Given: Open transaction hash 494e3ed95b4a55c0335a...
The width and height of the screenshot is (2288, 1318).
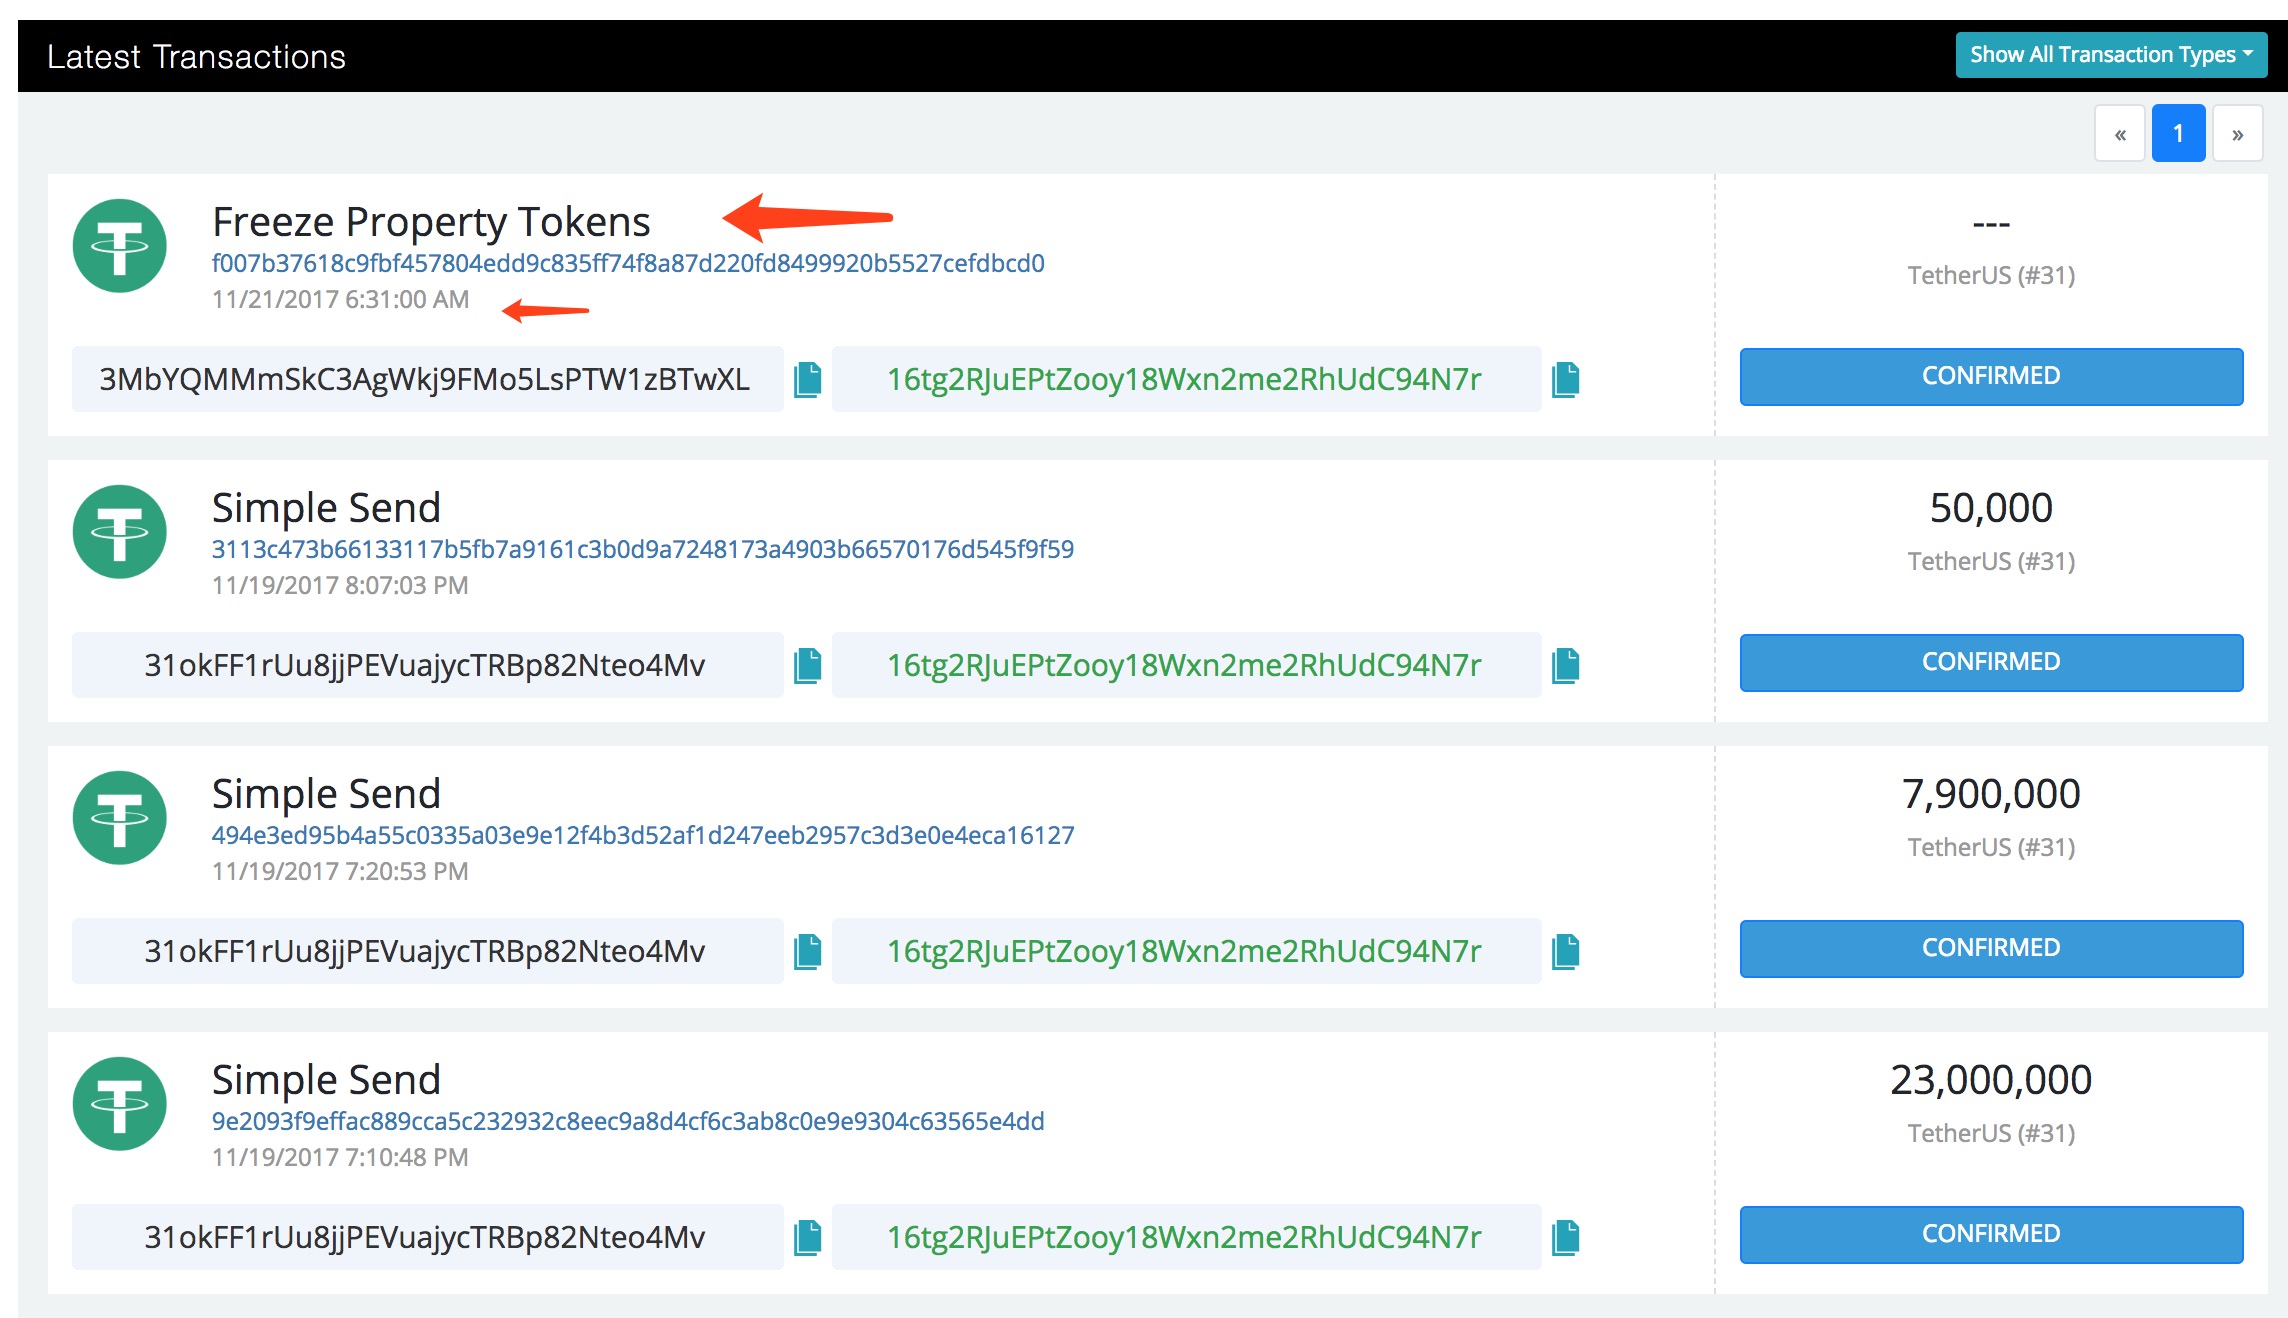Looking at the screenshot, I should [643, 835].
